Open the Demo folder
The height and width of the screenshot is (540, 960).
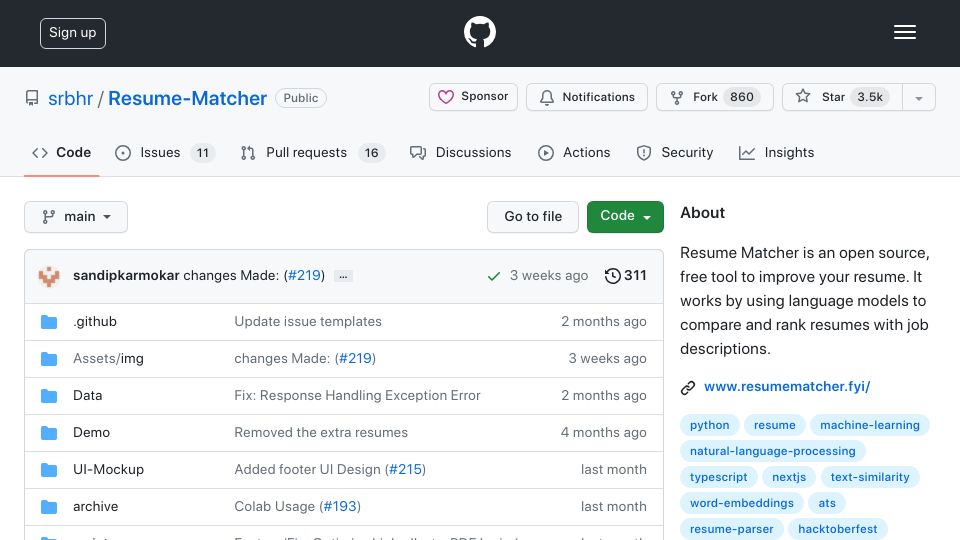91,432
